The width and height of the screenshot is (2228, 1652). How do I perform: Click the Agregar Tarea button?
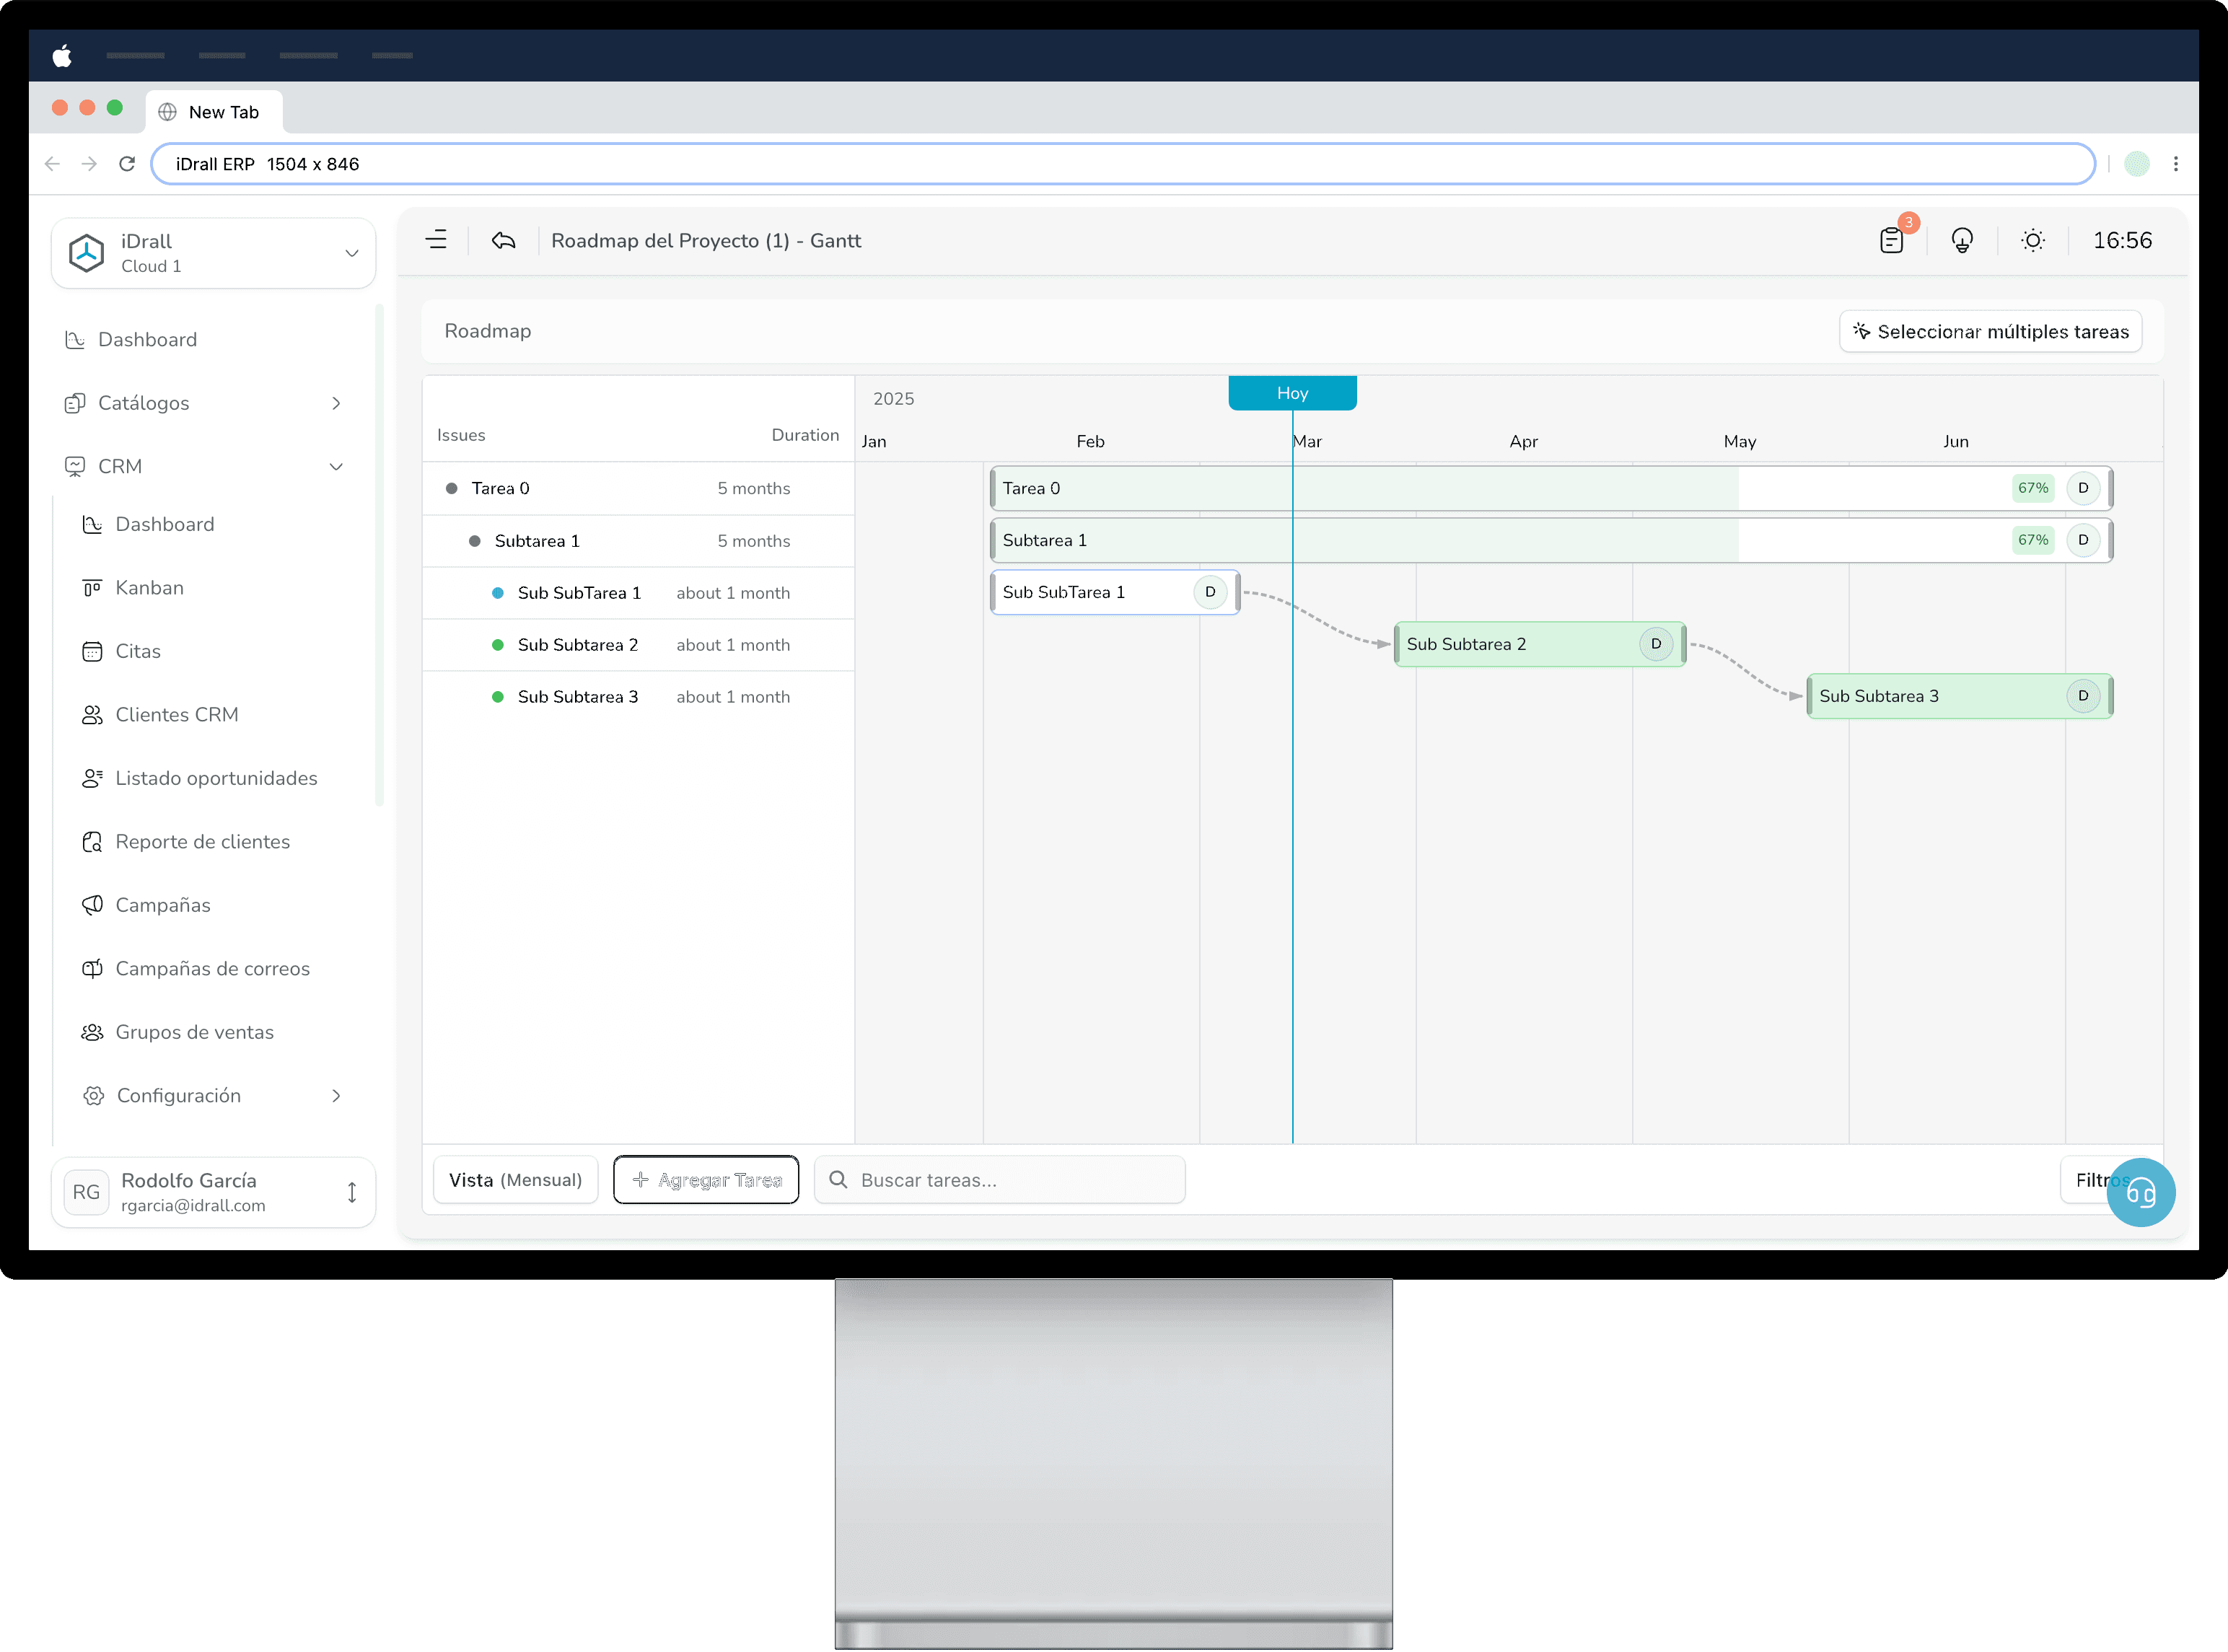click(706, 1180)
